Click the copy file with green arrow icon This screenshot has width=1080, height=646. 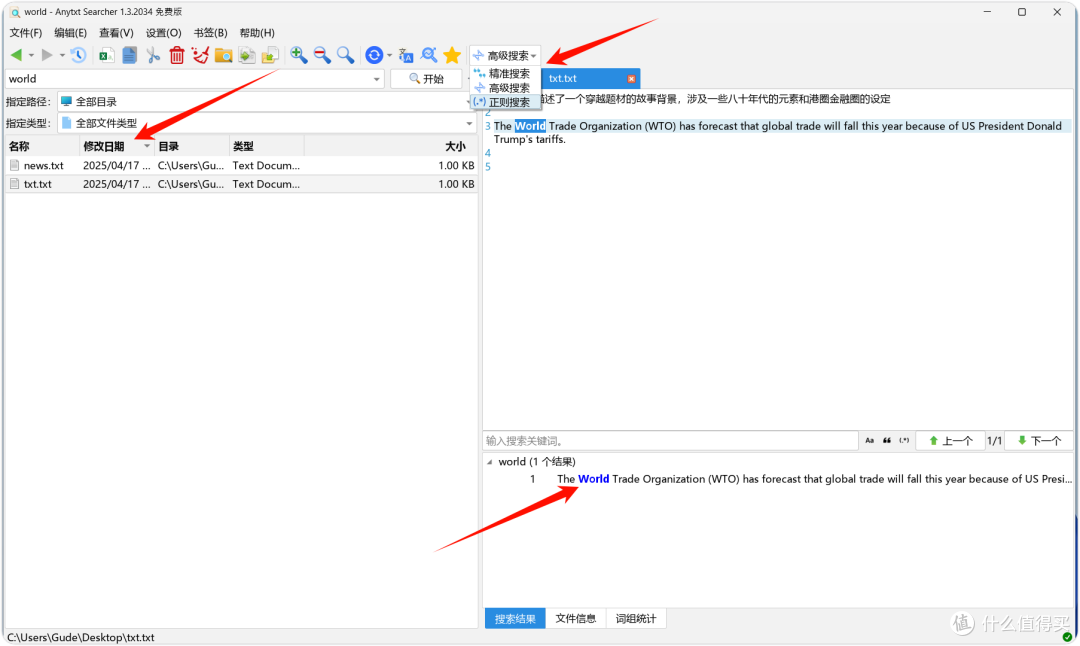click(247, 55)
